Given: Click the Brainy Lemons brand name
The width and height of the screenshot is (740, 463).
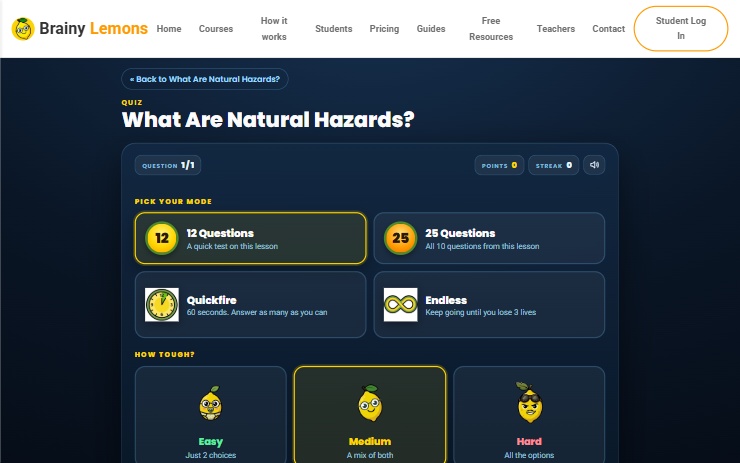Looking at the screenshot, I should click(93, 28).
